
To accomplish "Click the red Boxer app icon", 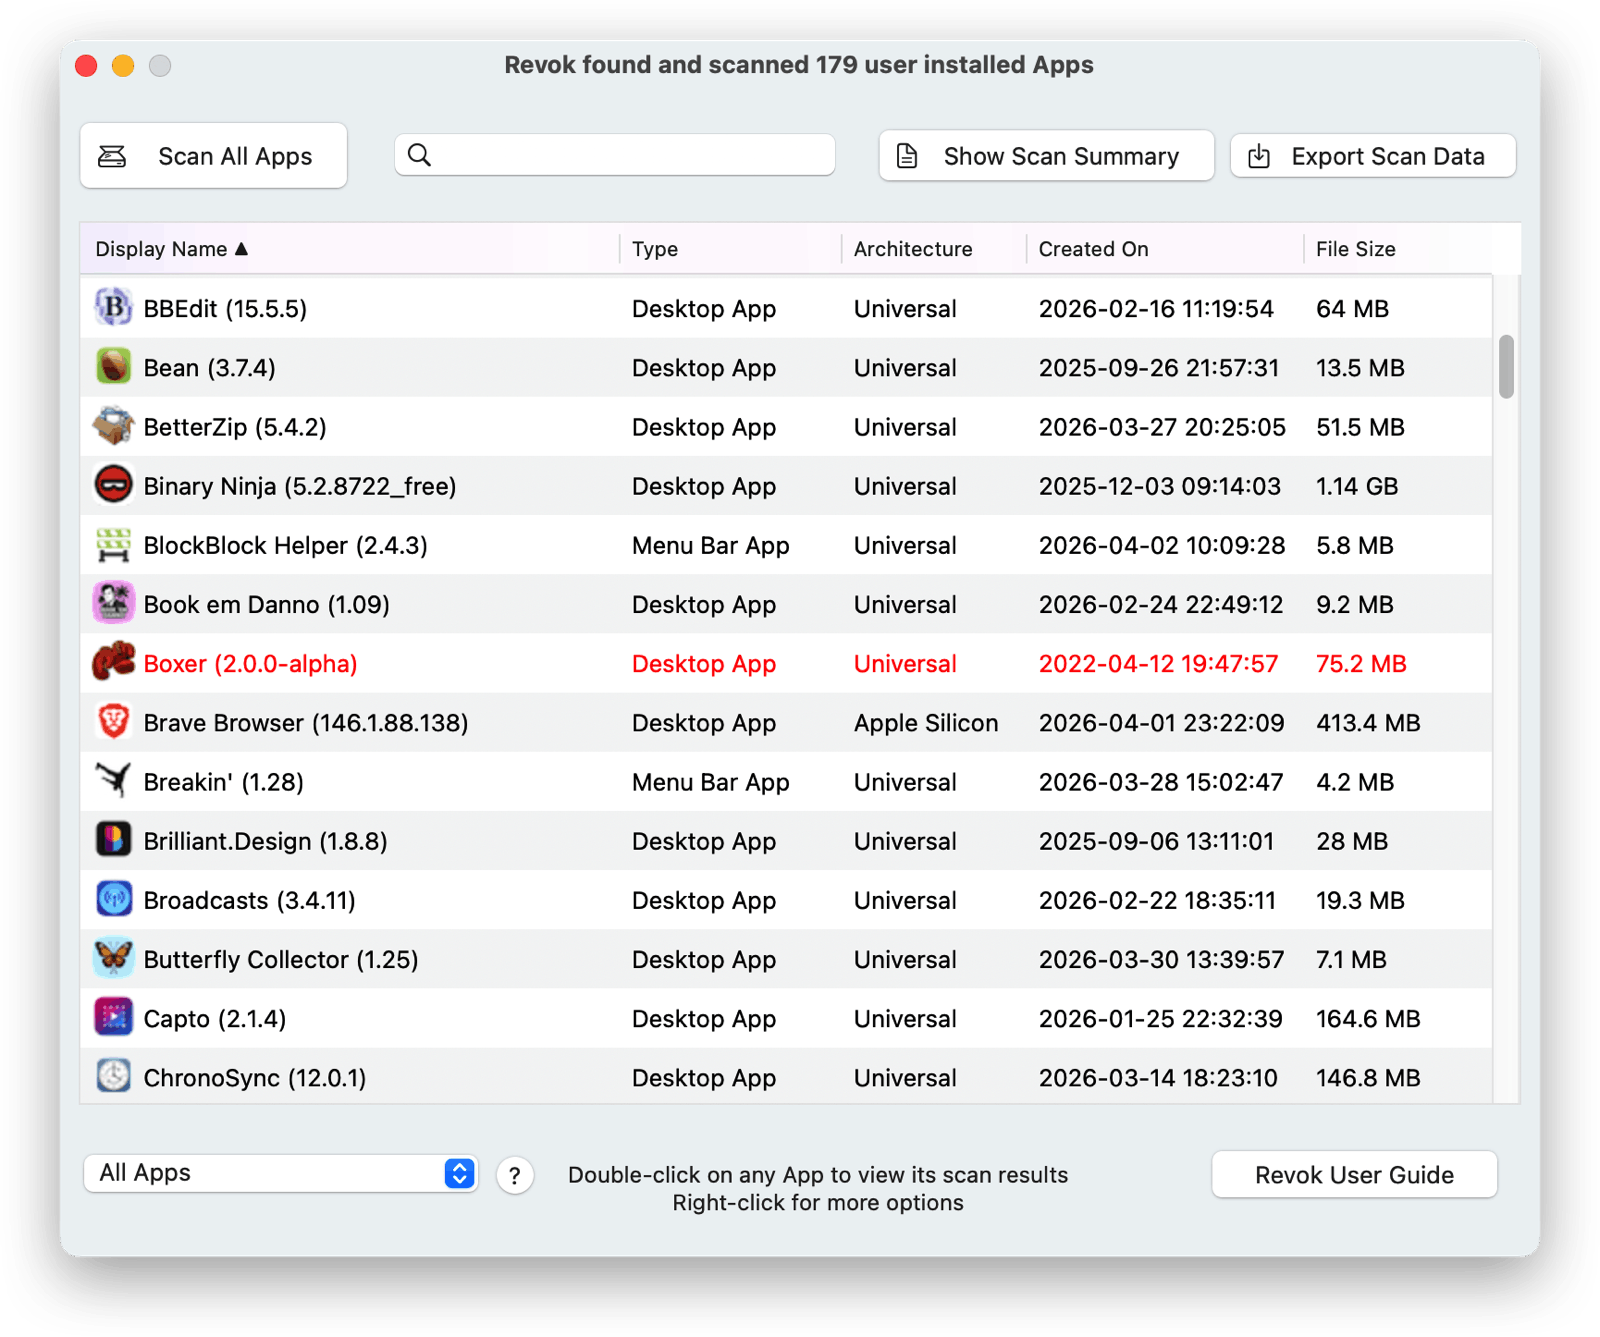I will pyautogui.click(x=113, y=663).
